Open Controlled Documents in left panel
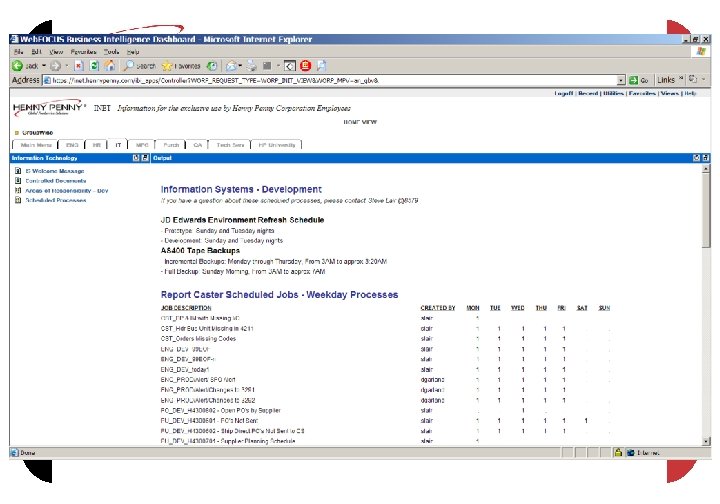The image size is (720, 504). pyautogui.click(x=56, y=181)
